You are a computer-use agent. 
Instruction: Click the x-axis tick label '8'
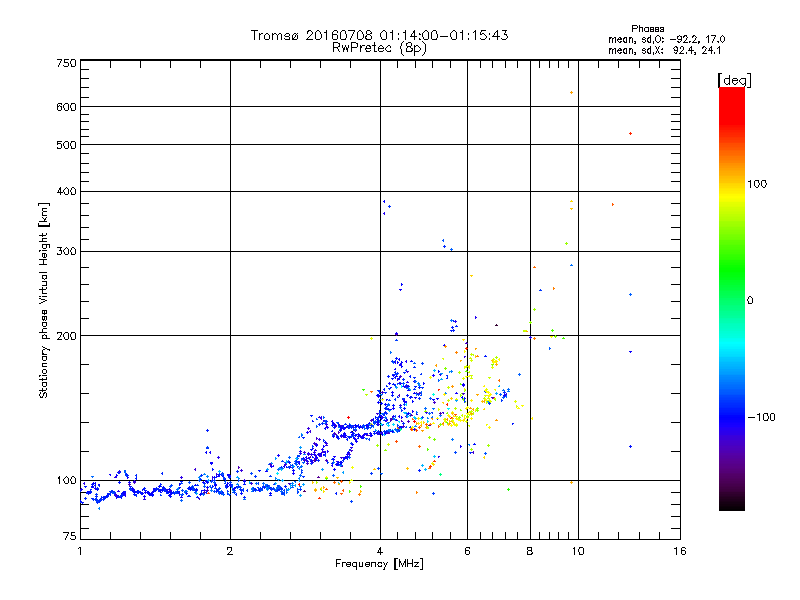pos(530,551)
